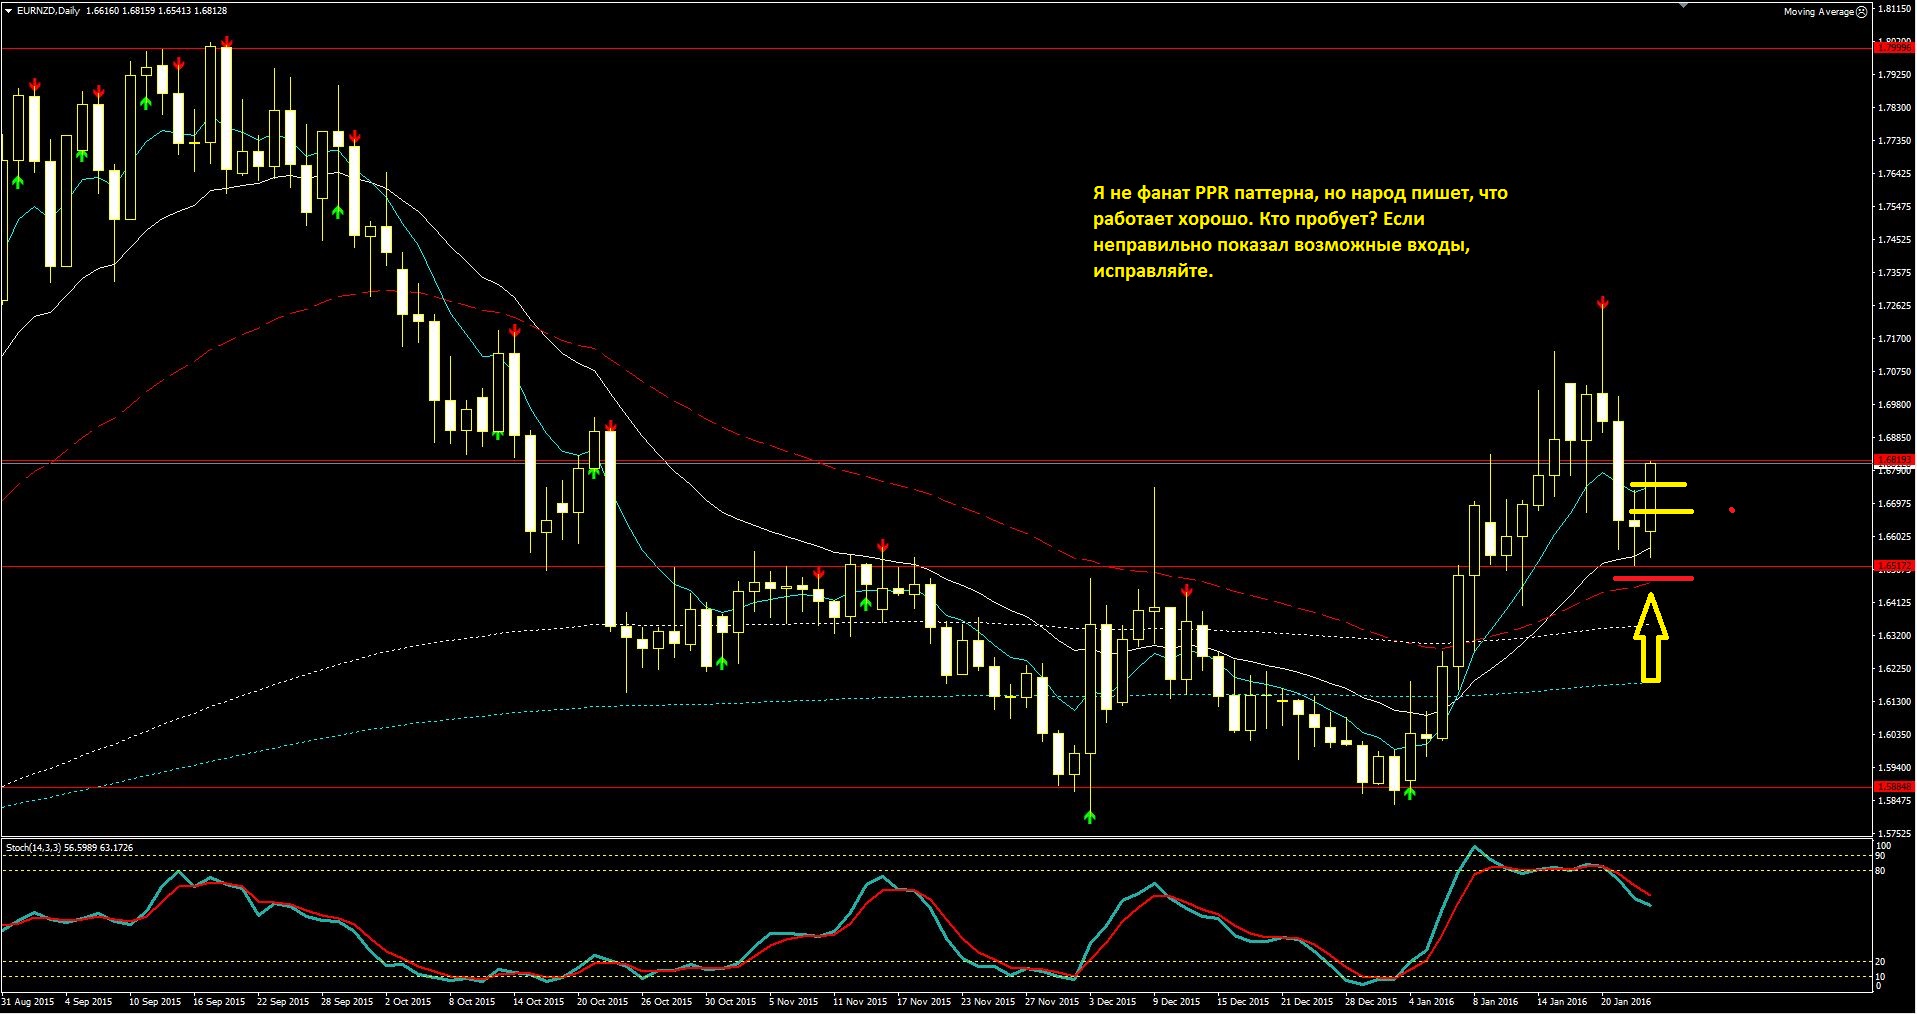Click the 1.69800 price scale label
This screenshot has width=1917, height=1014.
pyautogui.click(x=1896, y=405)
